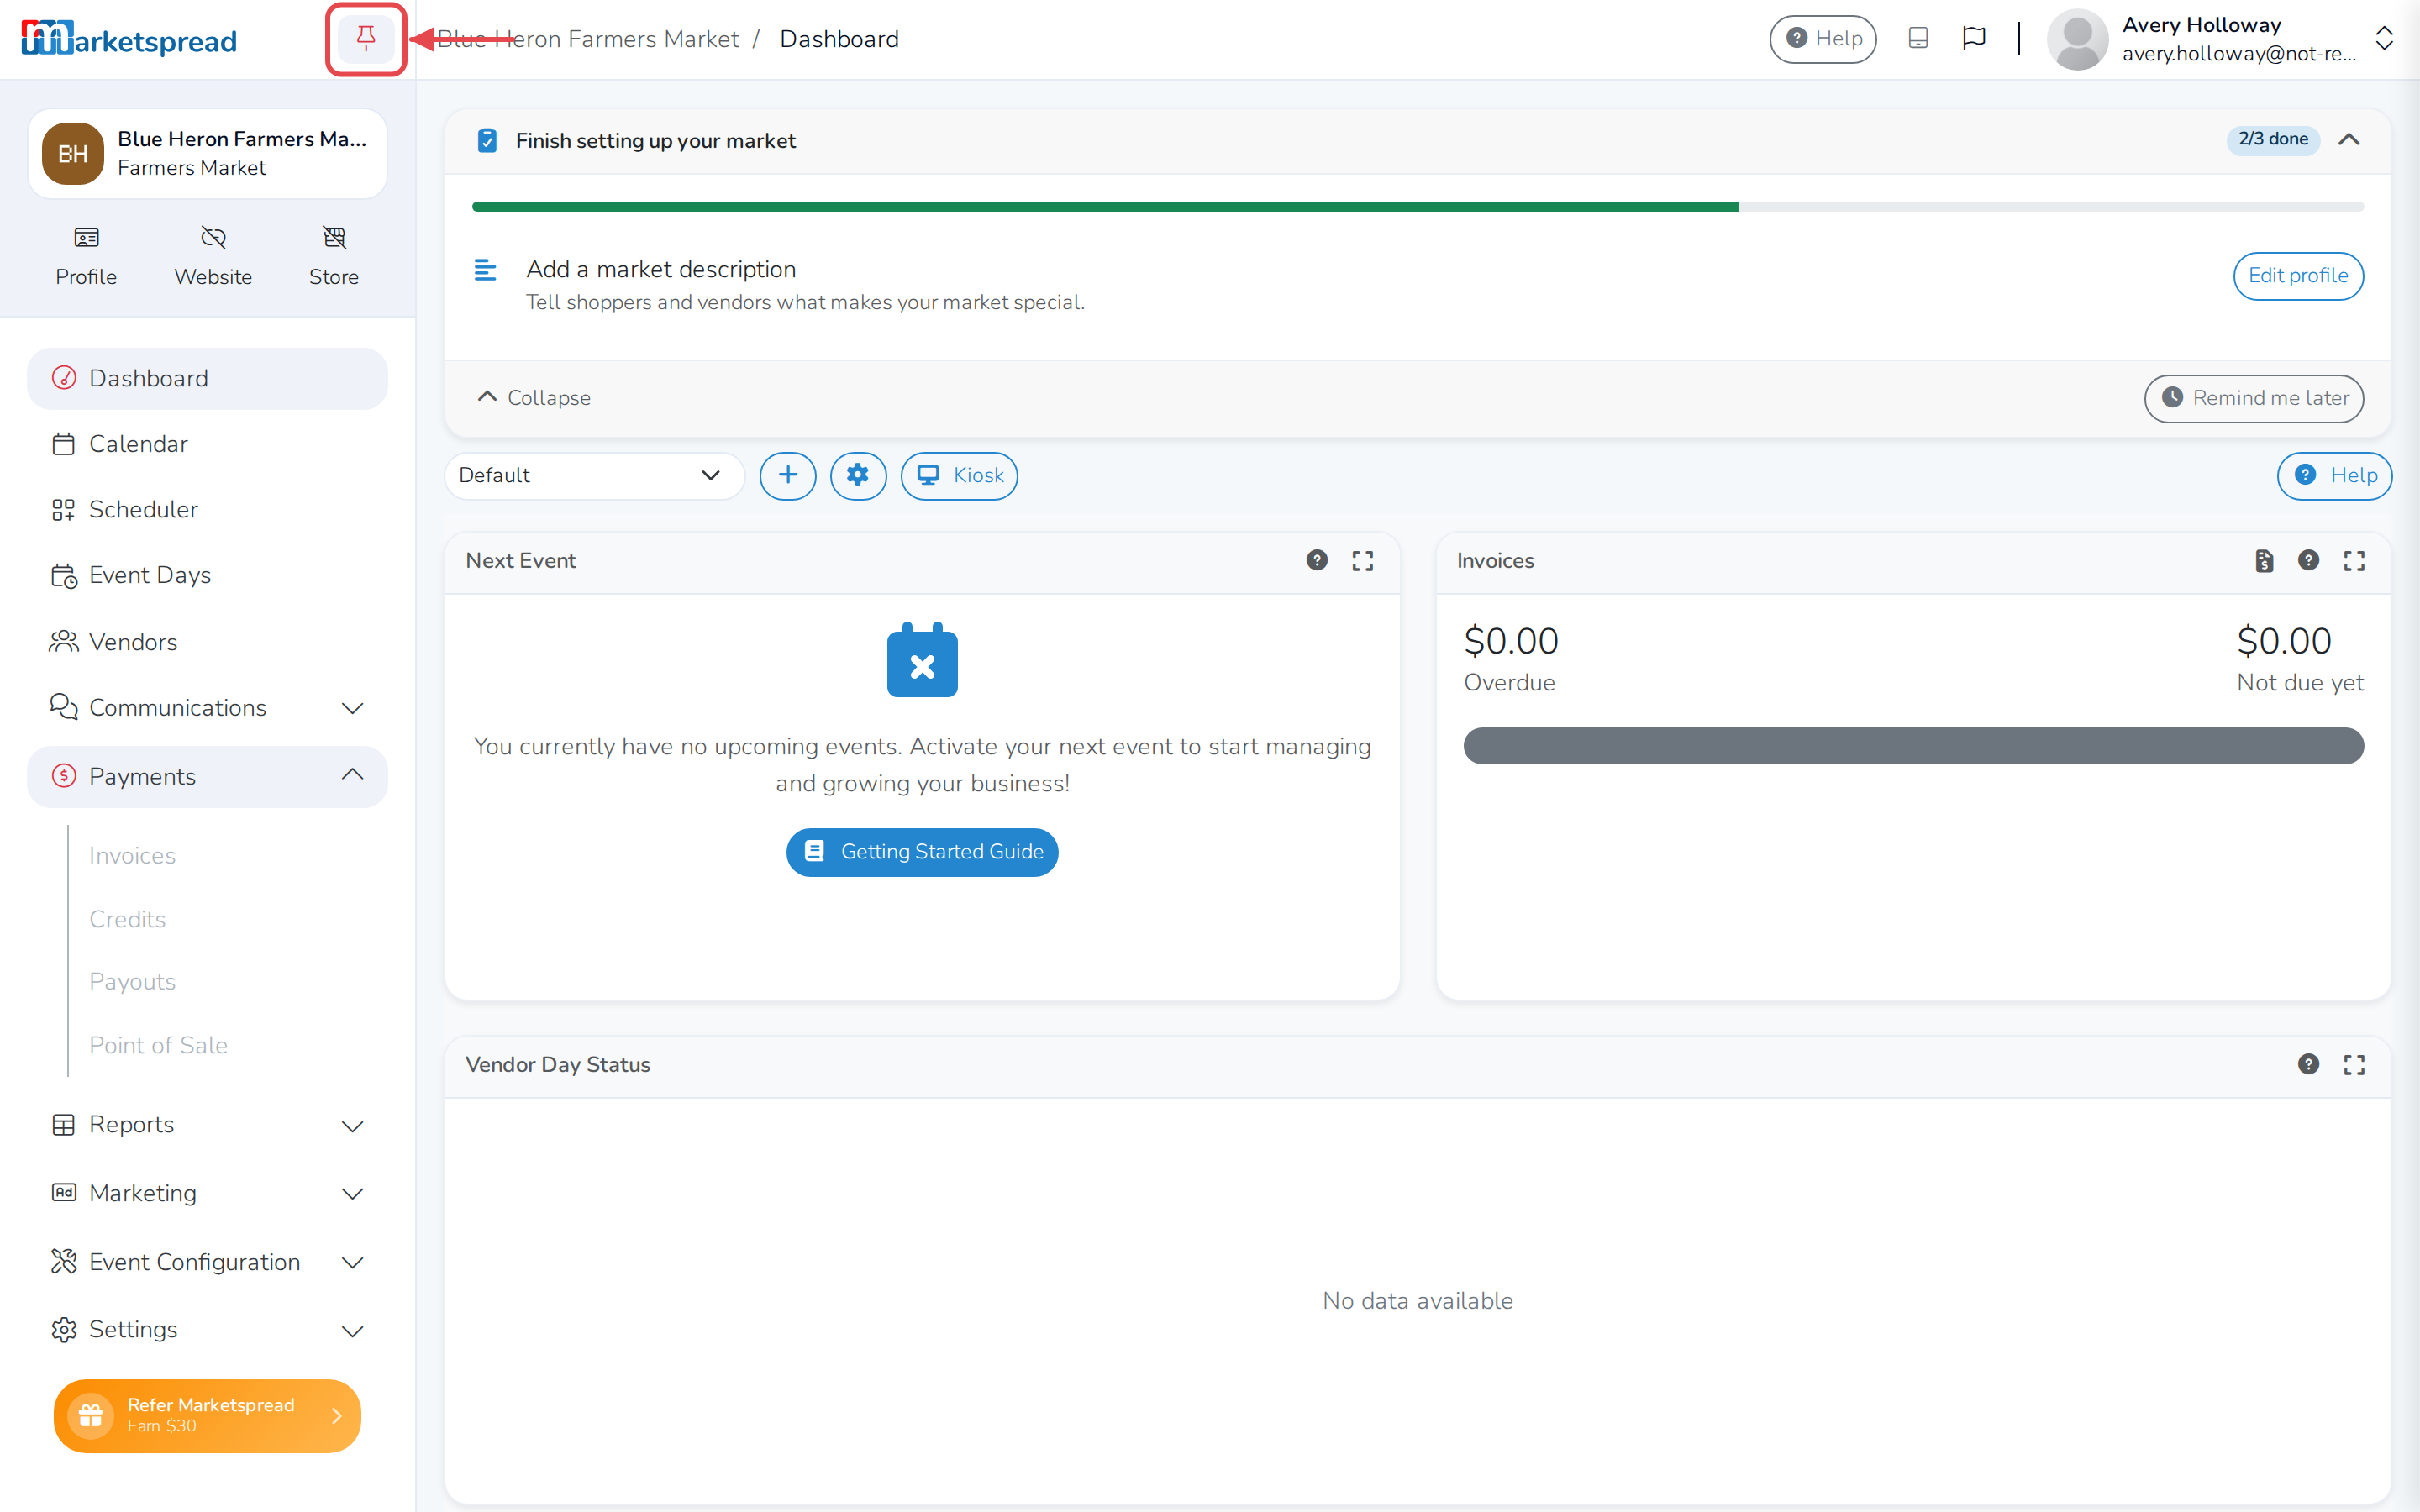This screenshot has width=2420, height=1512.
Task: Expand Next Event widget to fullscreen
Action: point(1363,561)
